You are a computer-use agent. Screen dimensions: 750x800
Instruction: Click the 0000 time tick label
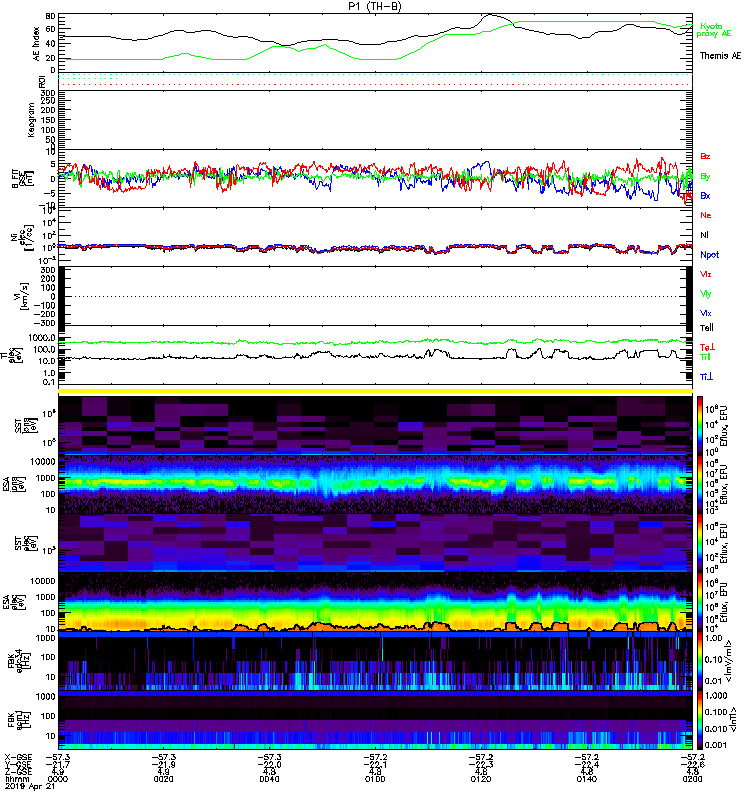click(57, 779)
